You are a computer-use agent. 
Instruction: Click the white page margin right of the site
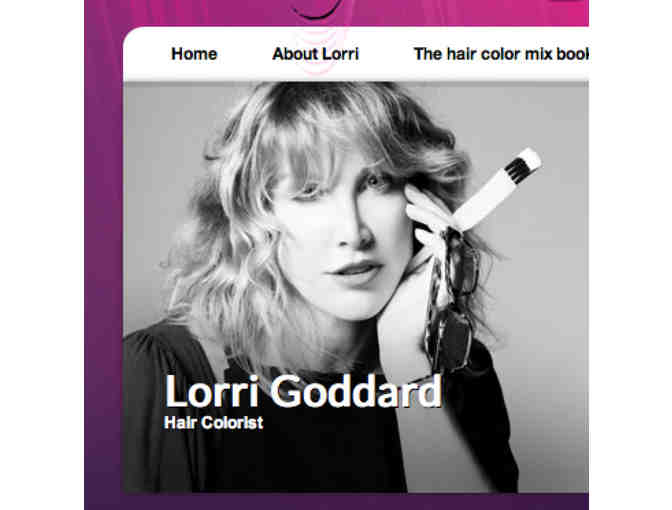pyautogui.click(x=630, y=255)
